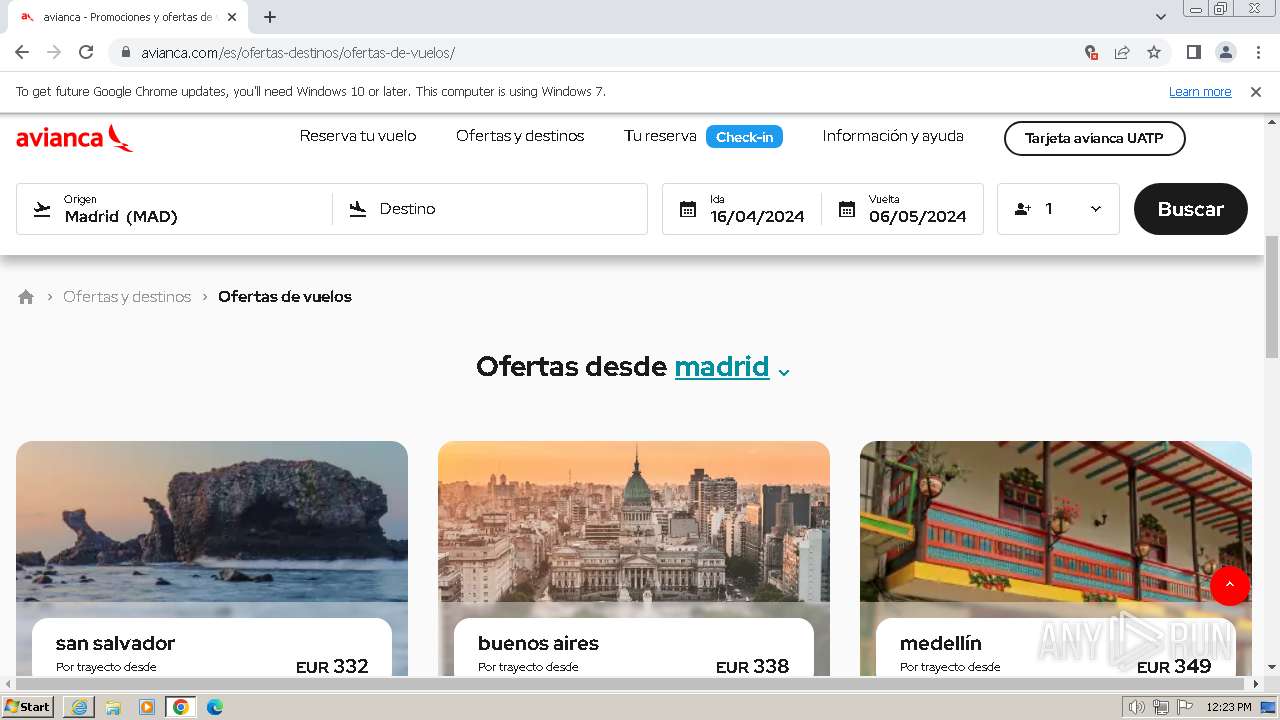Click the Ida calendar icon
This screenshot has width=1280, height=720.
(688, 209)
